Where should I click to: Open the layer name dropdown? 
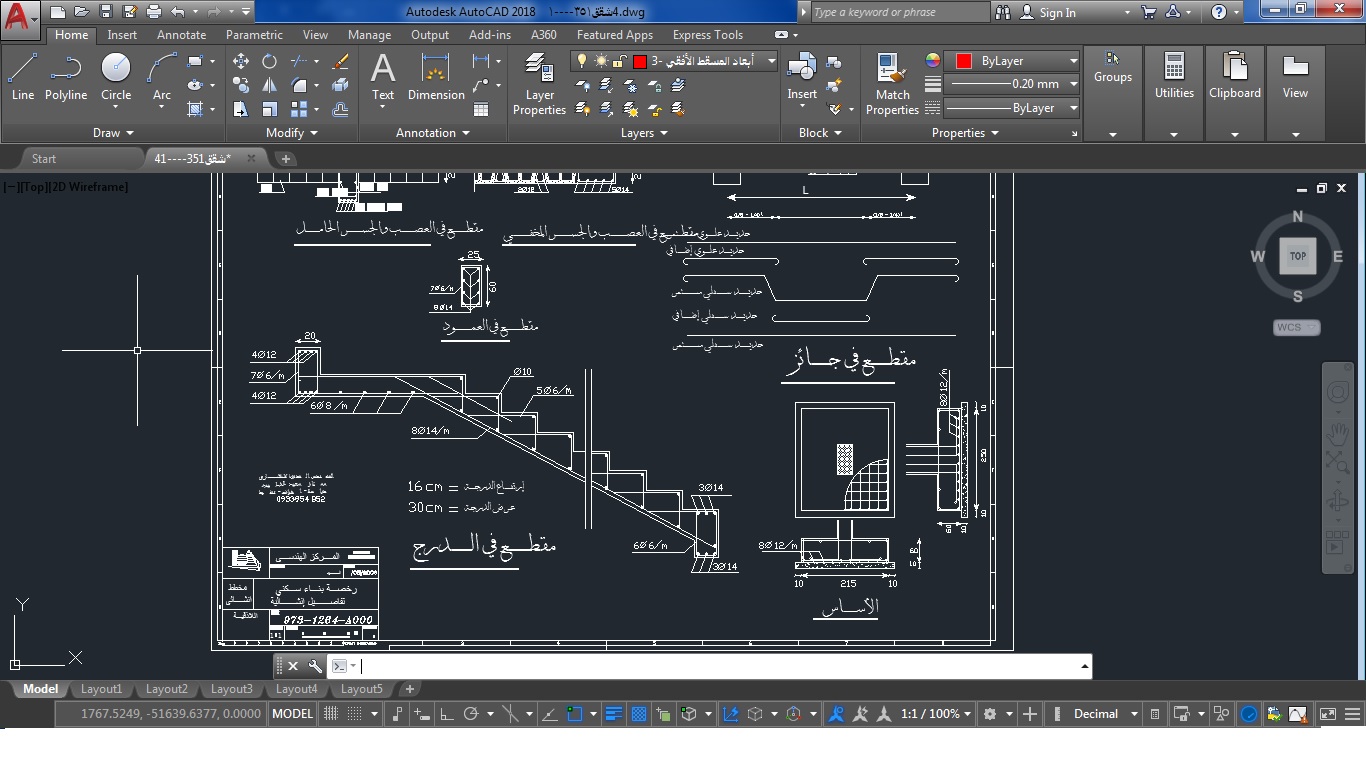pos(771,61)
